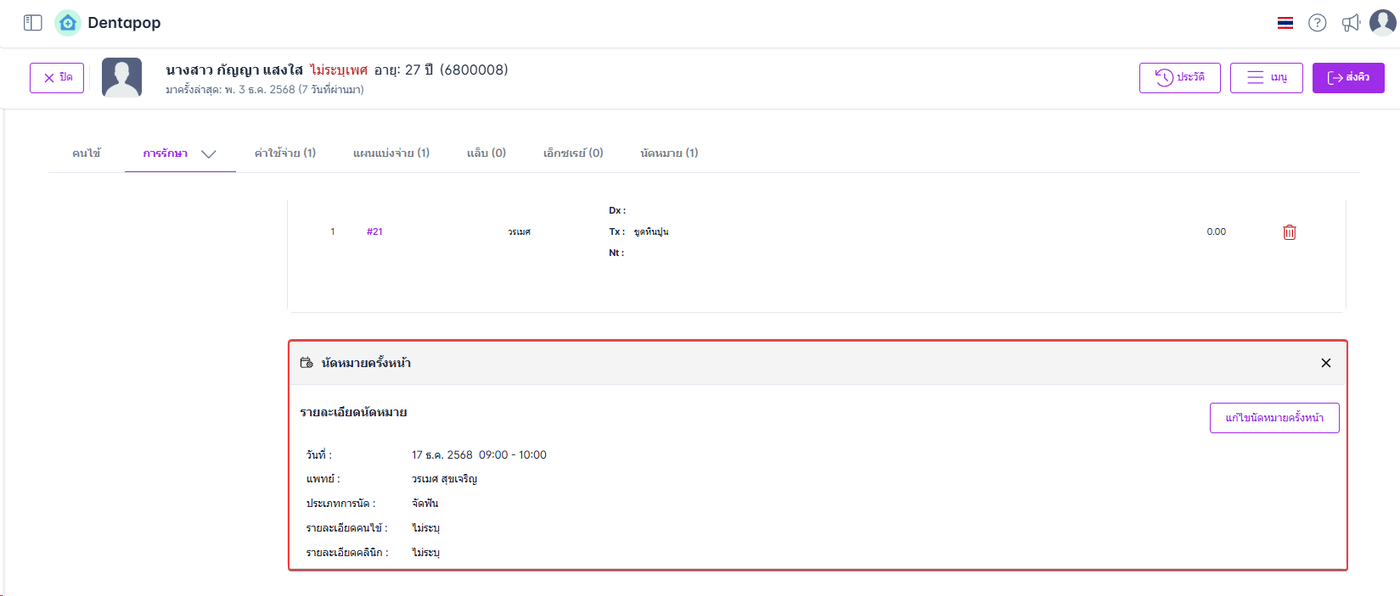Switch to the คนไข้ tab

[x=86, y=153]
